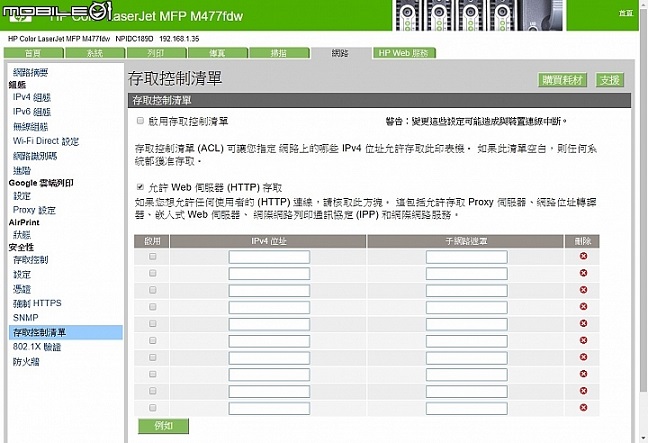Toggle the enable checkbox in the seventh row

point(152,357)
